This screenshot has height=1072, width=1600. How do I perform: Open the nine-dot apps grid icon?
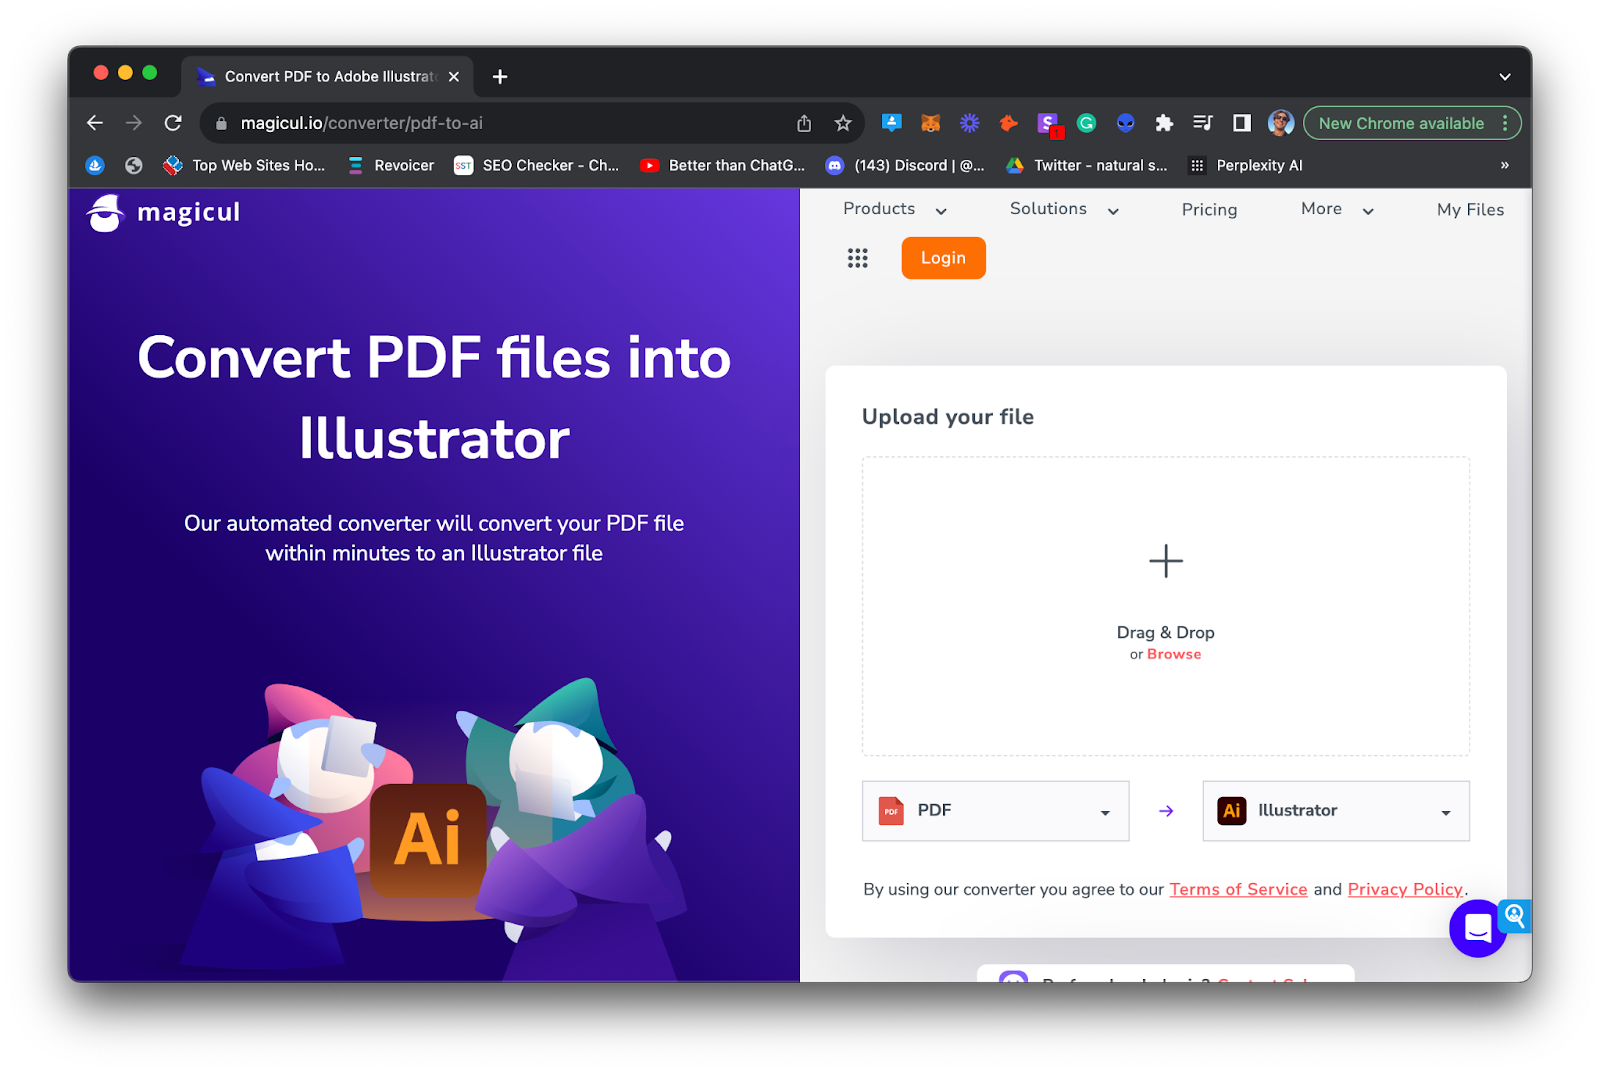pos(858,258)
